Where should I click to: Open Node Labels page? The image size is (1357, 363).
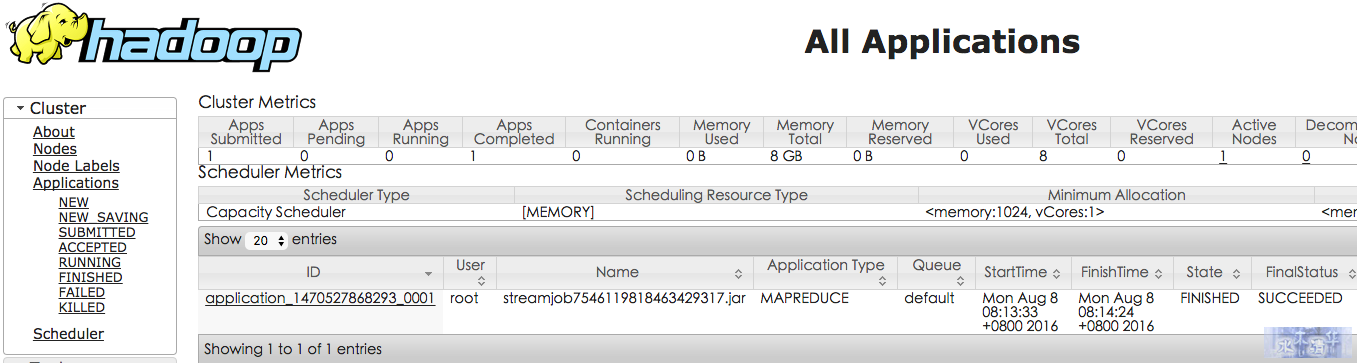click(x=76, y=166)
